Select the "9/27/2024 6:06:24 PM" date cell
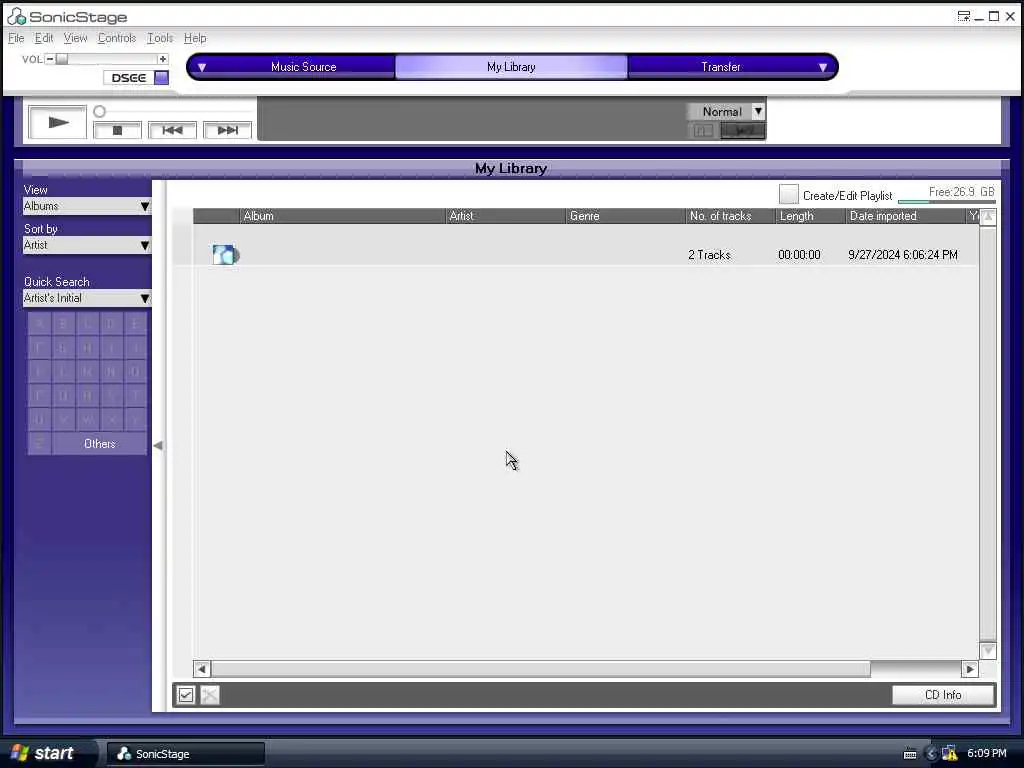The height and width of the screenshot is (768, 1024). pyautogui.click(x=903, y=255)
